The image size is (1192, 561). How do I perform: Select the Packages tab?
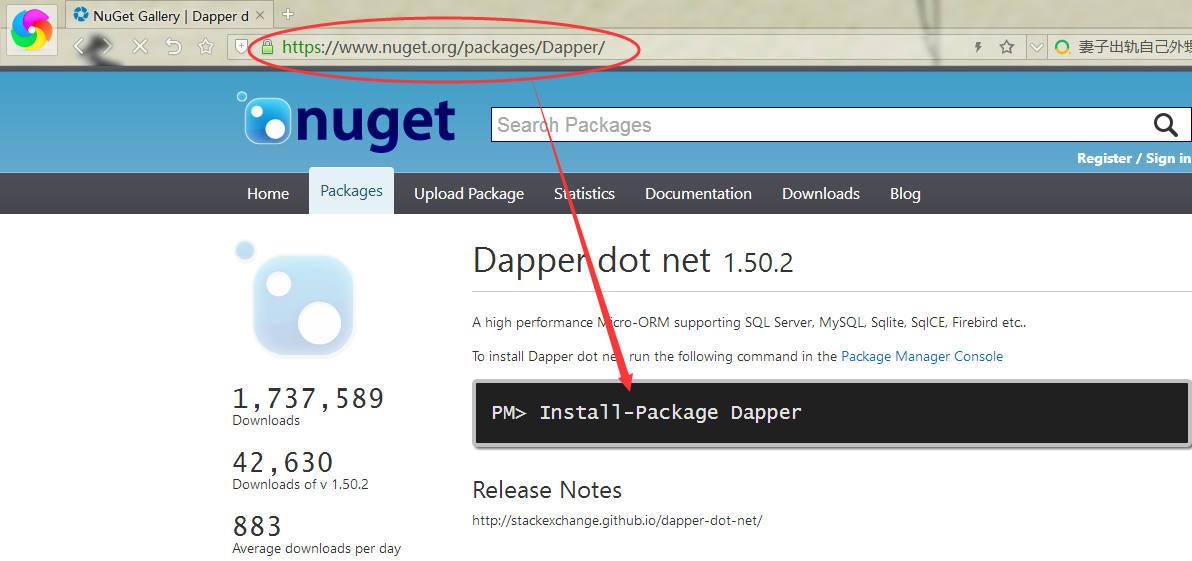coord(351,191)
